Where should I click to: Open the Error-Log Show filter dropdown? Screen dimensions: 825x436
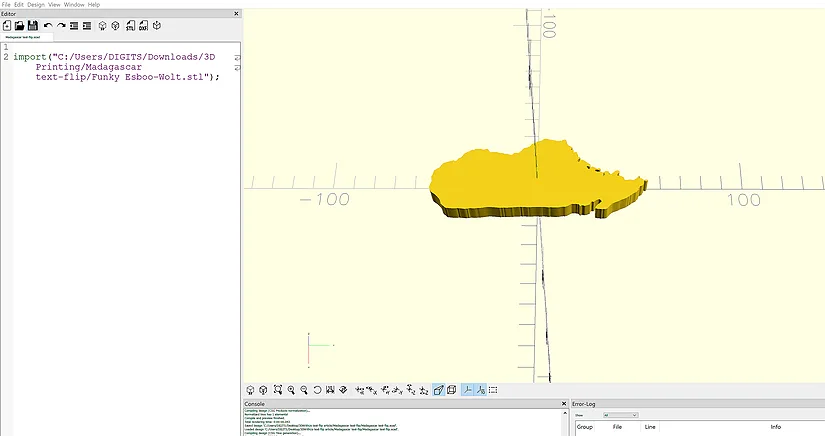[x=620, y=415]
